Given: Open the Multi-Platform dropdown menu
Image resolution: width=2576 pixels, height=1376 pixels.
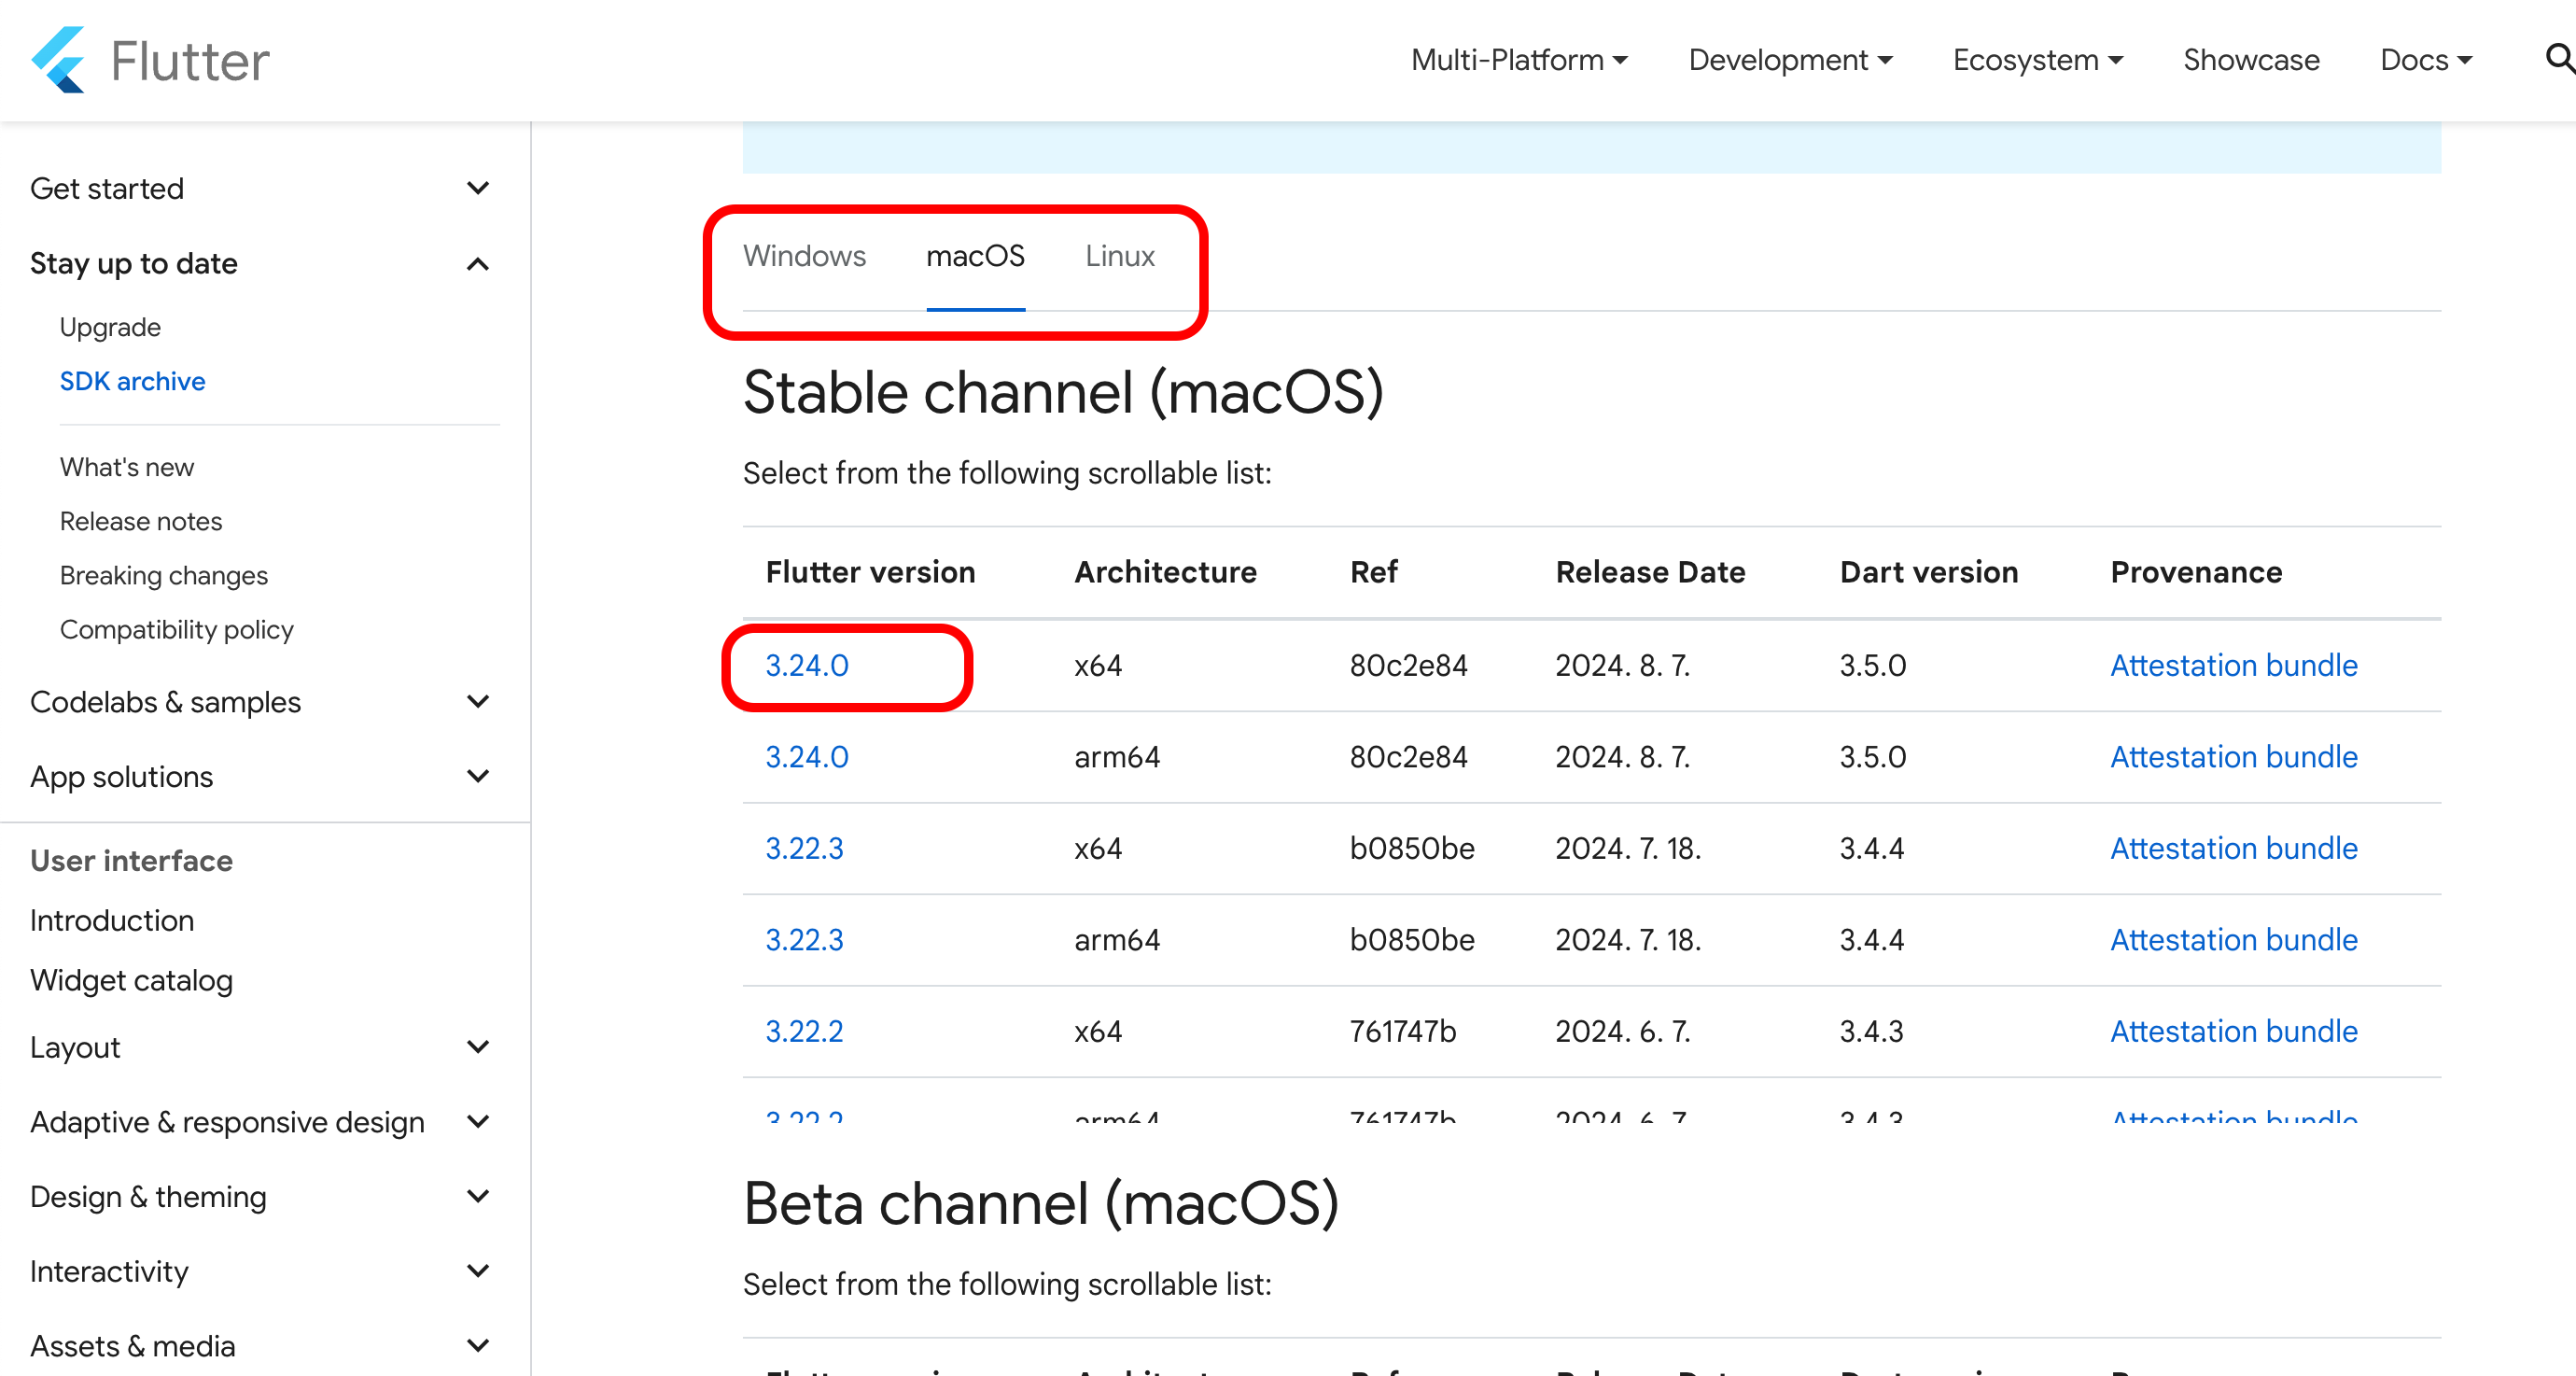Looking at the screenshot, I should pos(1518,60).
